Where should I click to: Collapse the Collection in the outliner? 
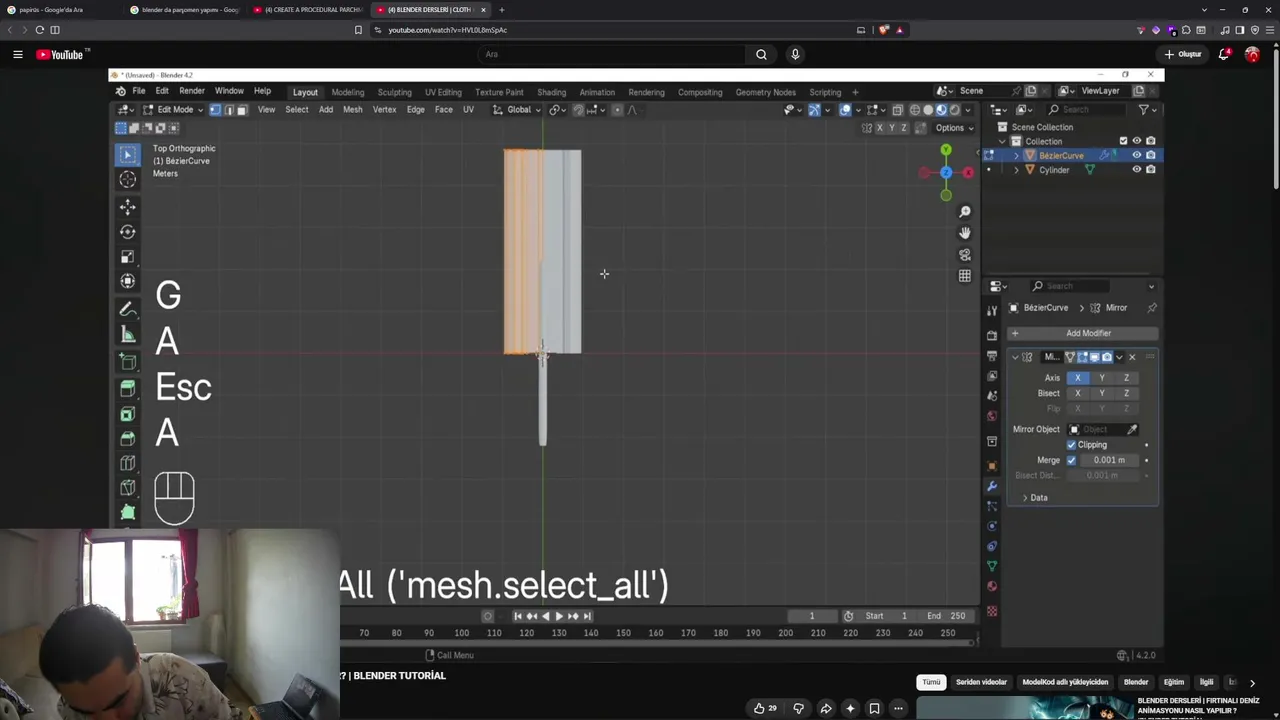coord(1002,141)
